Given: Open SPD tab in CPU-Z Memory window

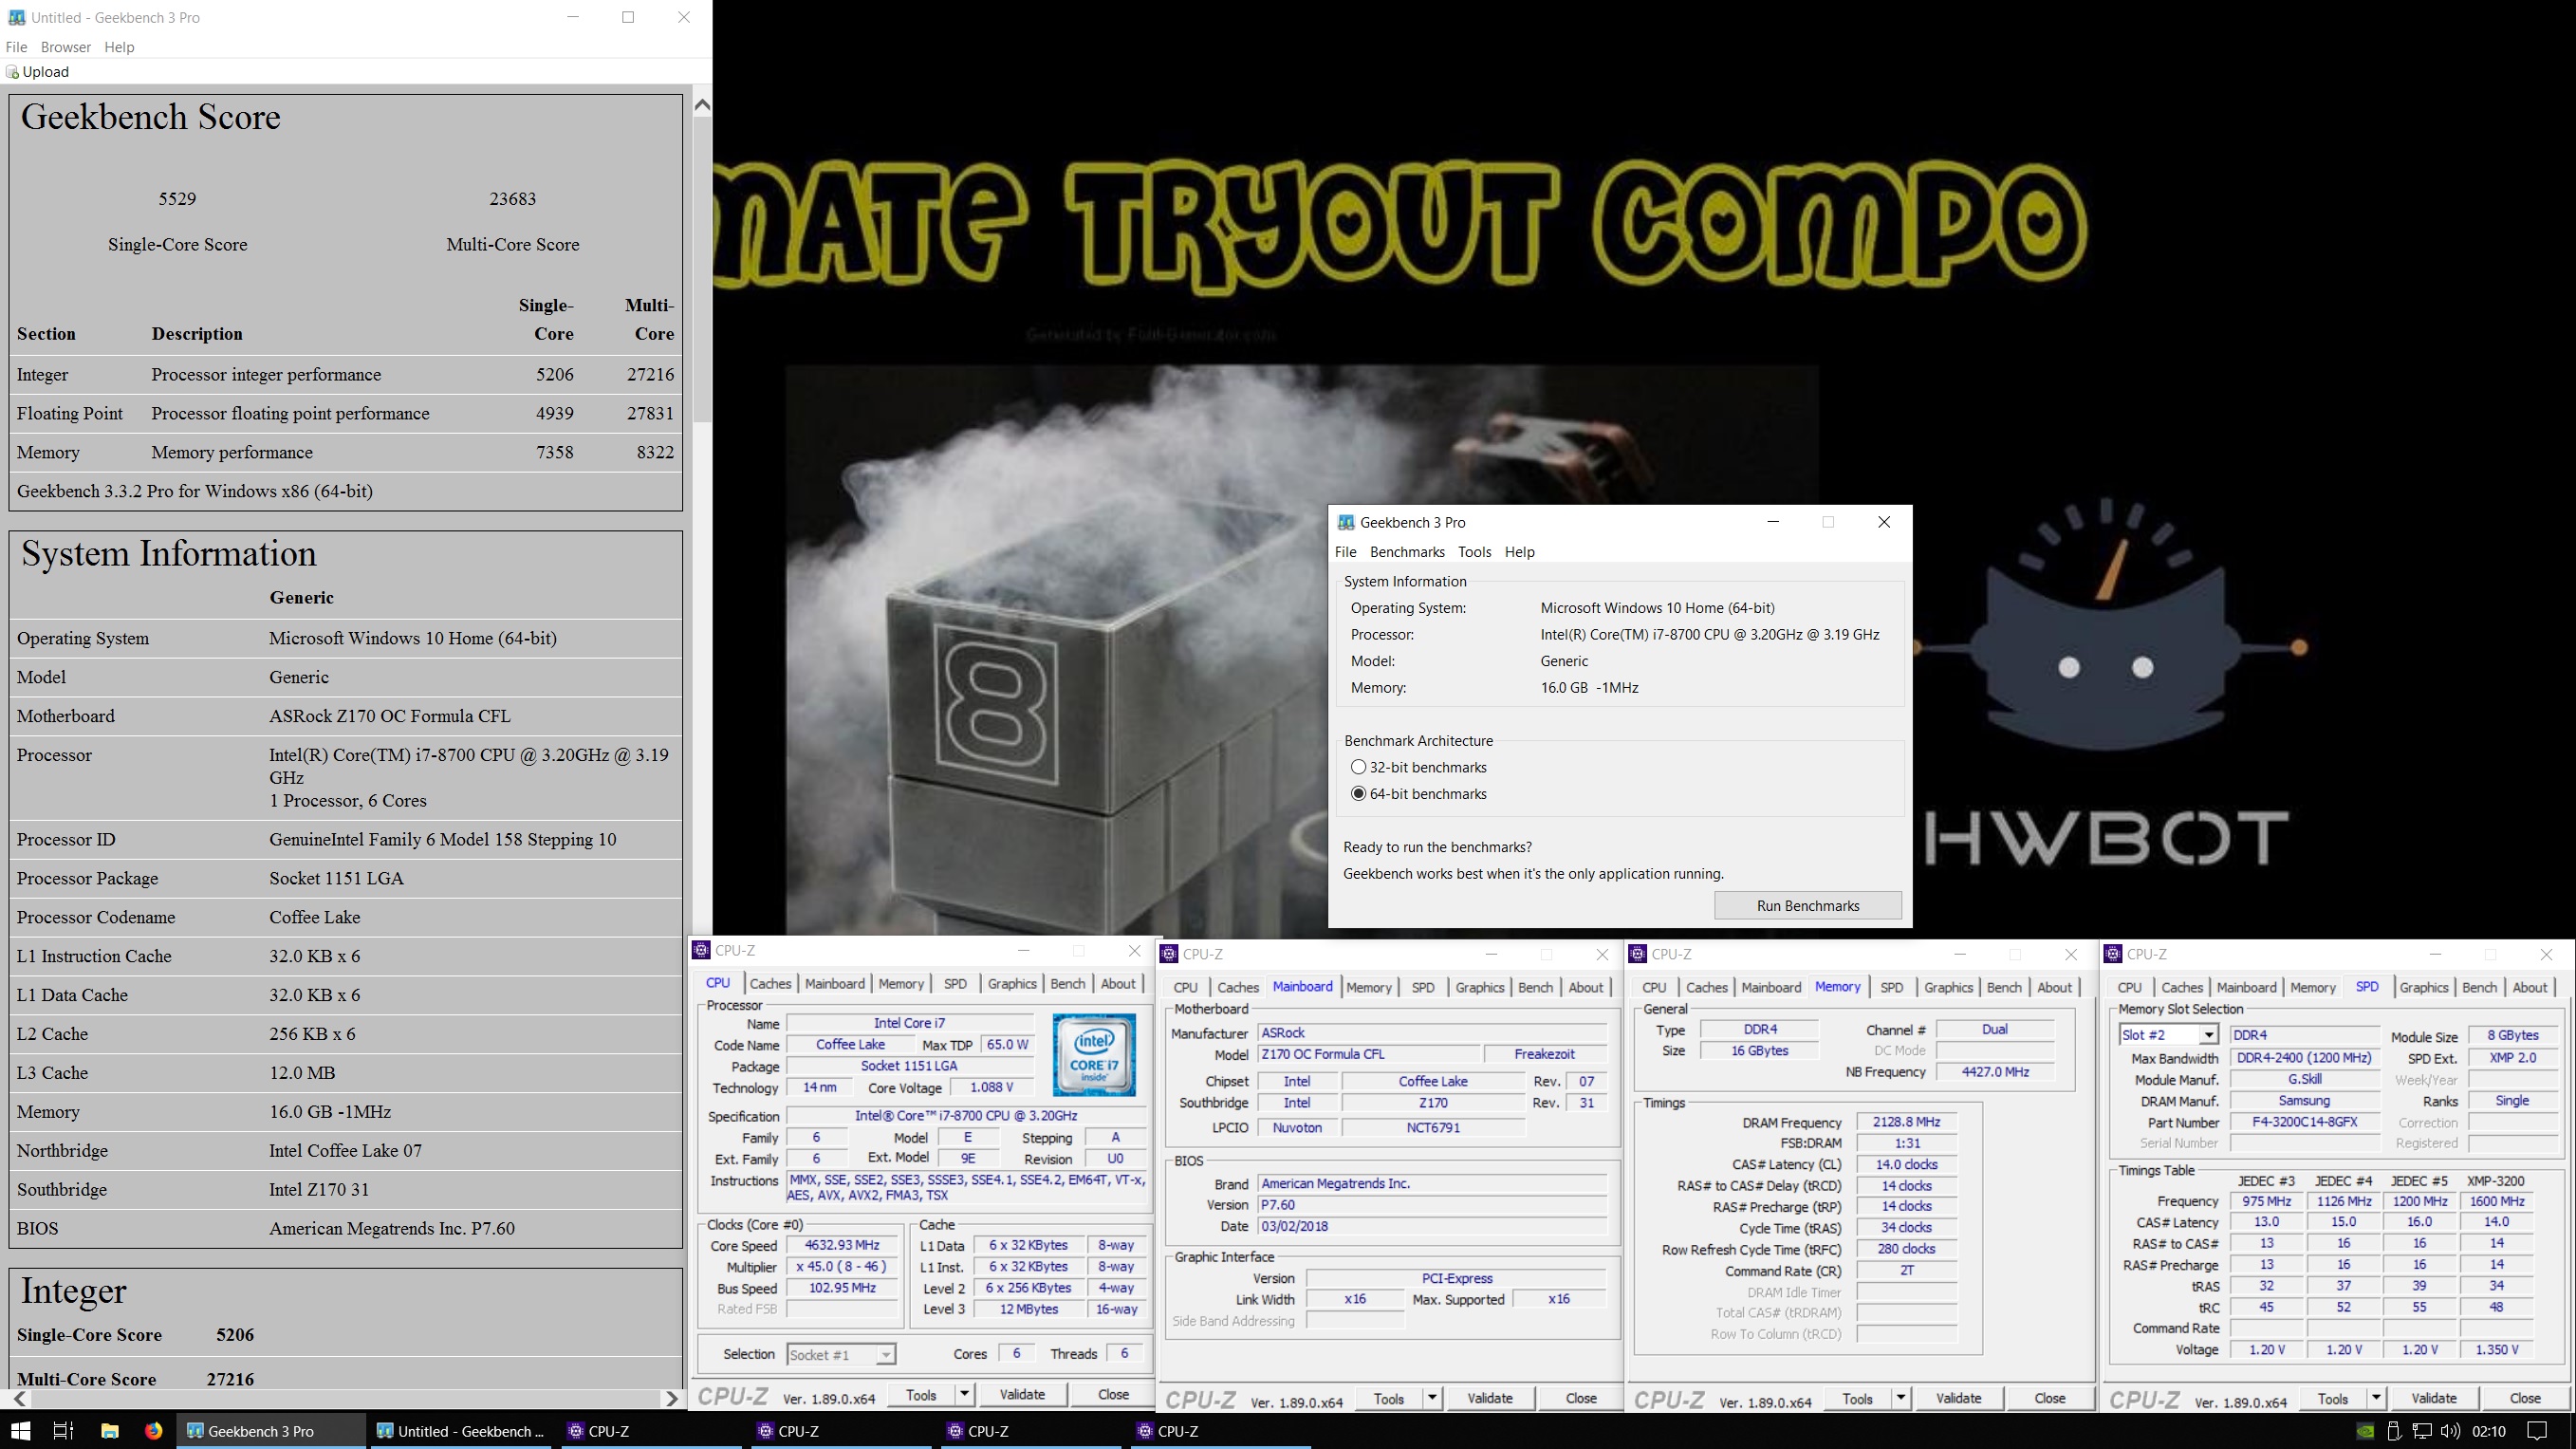Looking at the screenshot, I should tap(1891, 987).
